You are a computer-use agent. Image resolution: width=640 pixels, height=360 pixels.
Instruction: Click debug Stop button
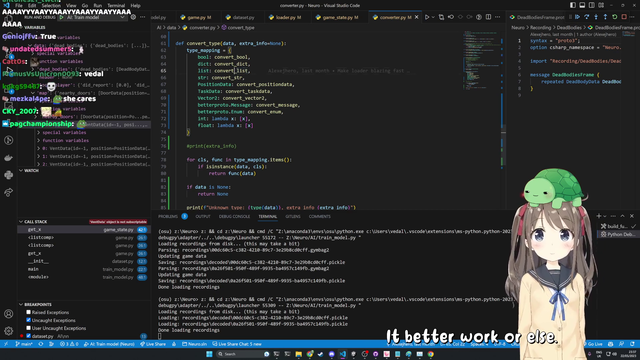624,17
